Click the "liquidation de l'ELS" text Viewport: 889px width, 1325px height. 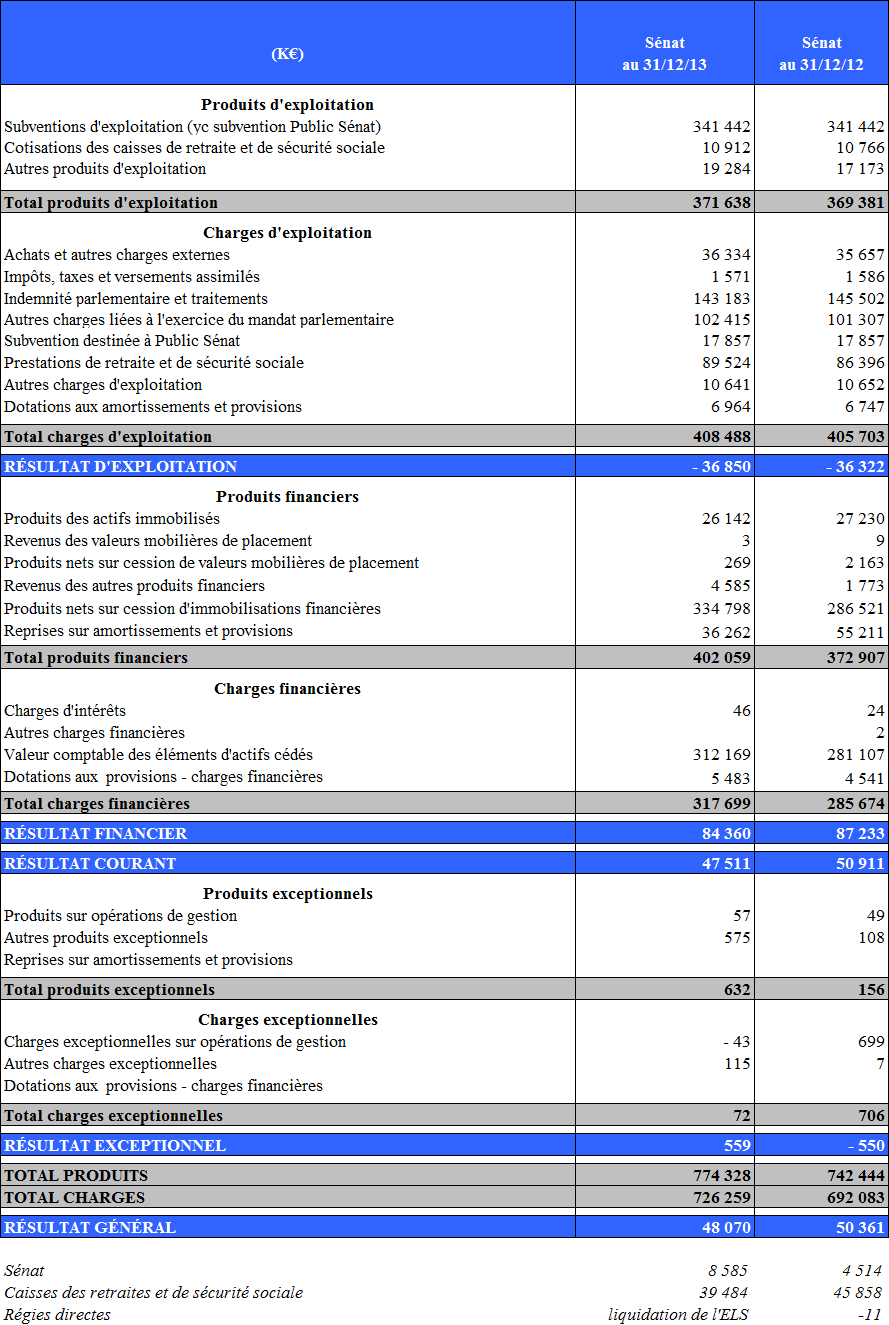tap(678, 1315)
